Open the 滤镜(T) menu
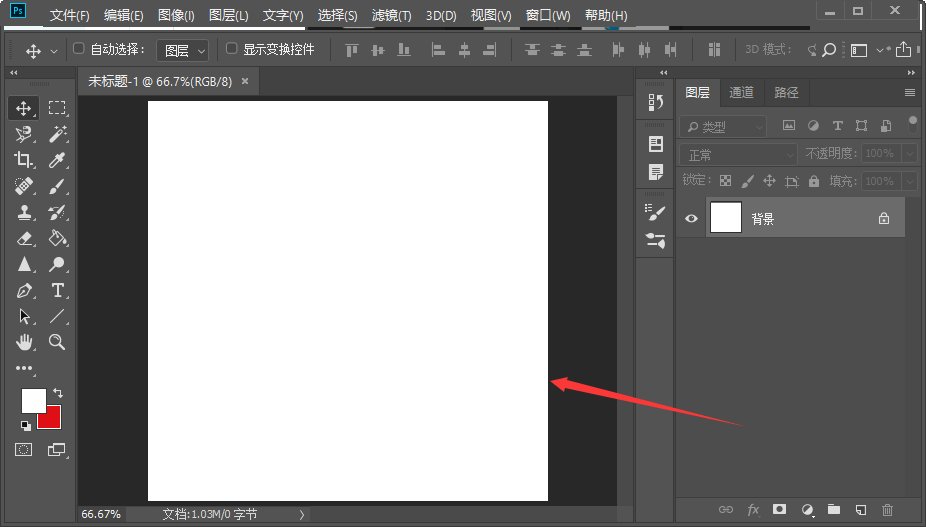This screenshot has height=527, width=926. 391,16
